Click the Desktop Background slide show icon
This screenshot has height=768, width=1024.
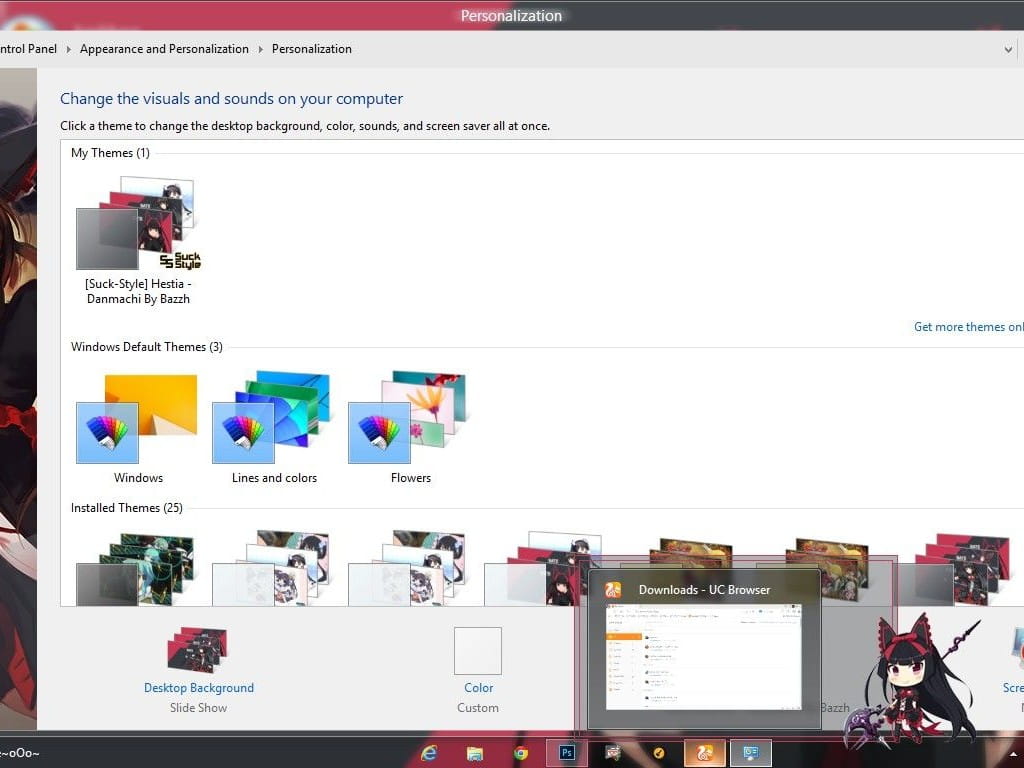(x=197, y=650)
